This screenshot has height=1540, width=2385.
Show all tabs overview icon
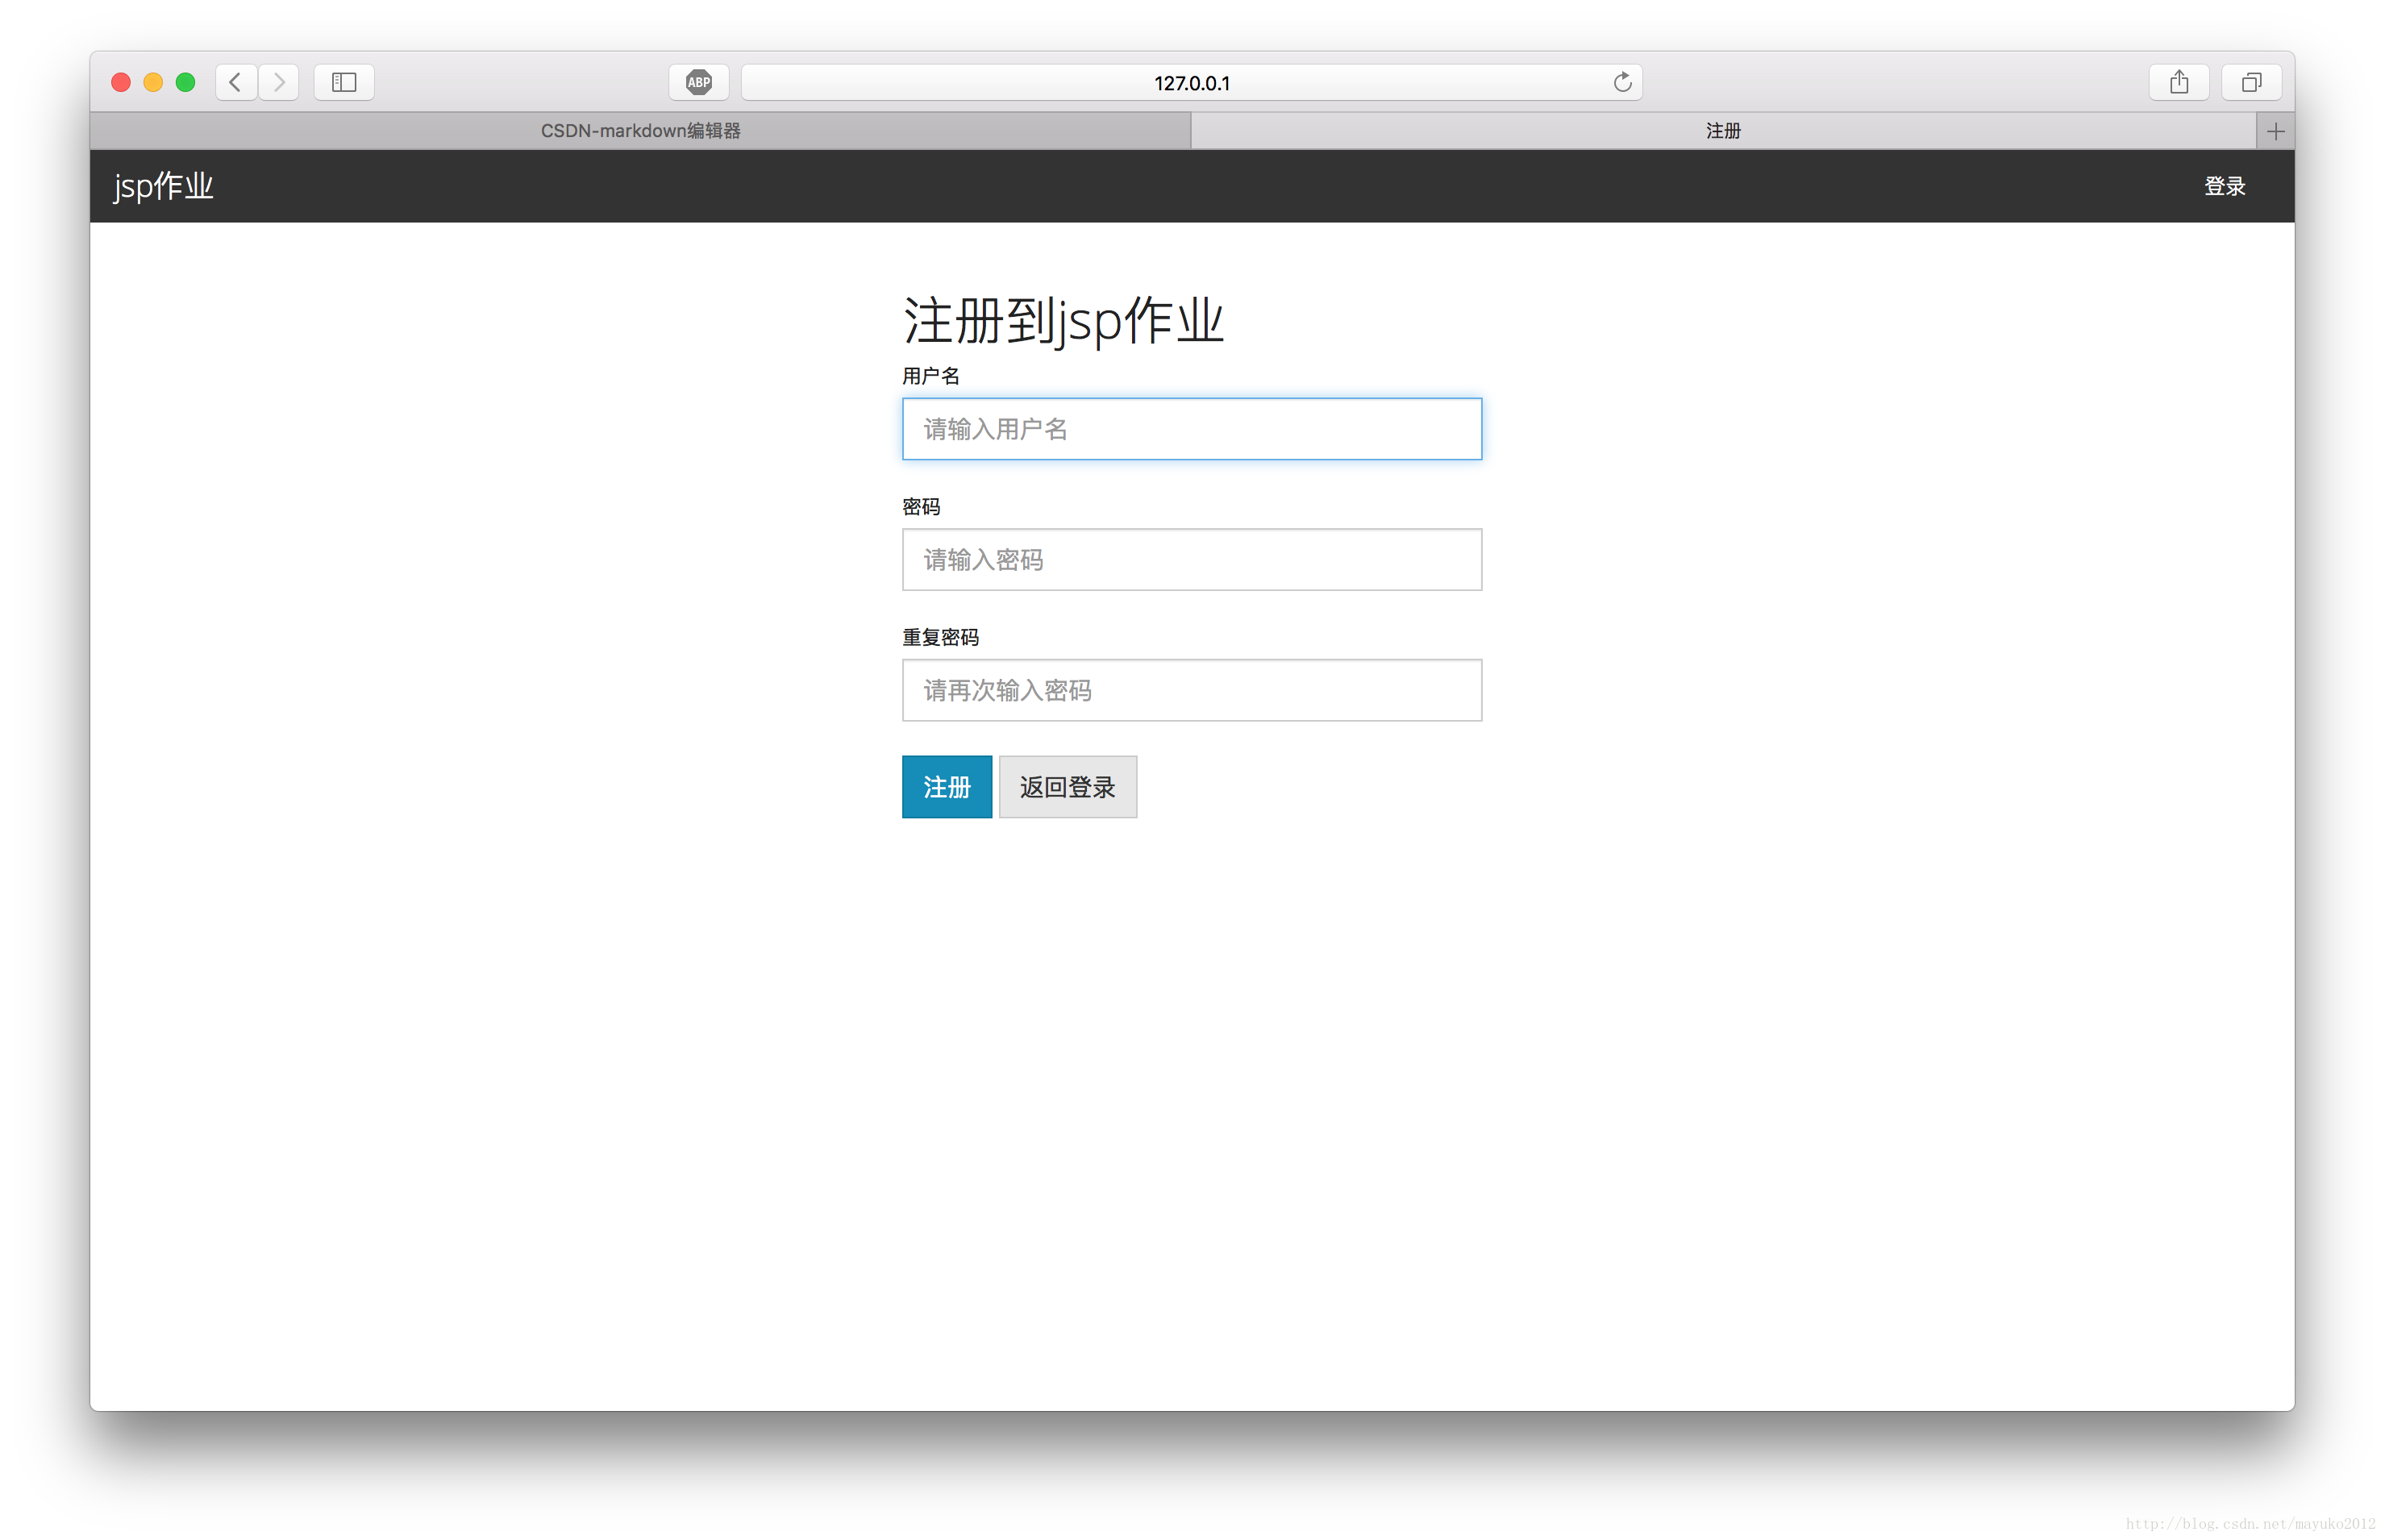2251,82
